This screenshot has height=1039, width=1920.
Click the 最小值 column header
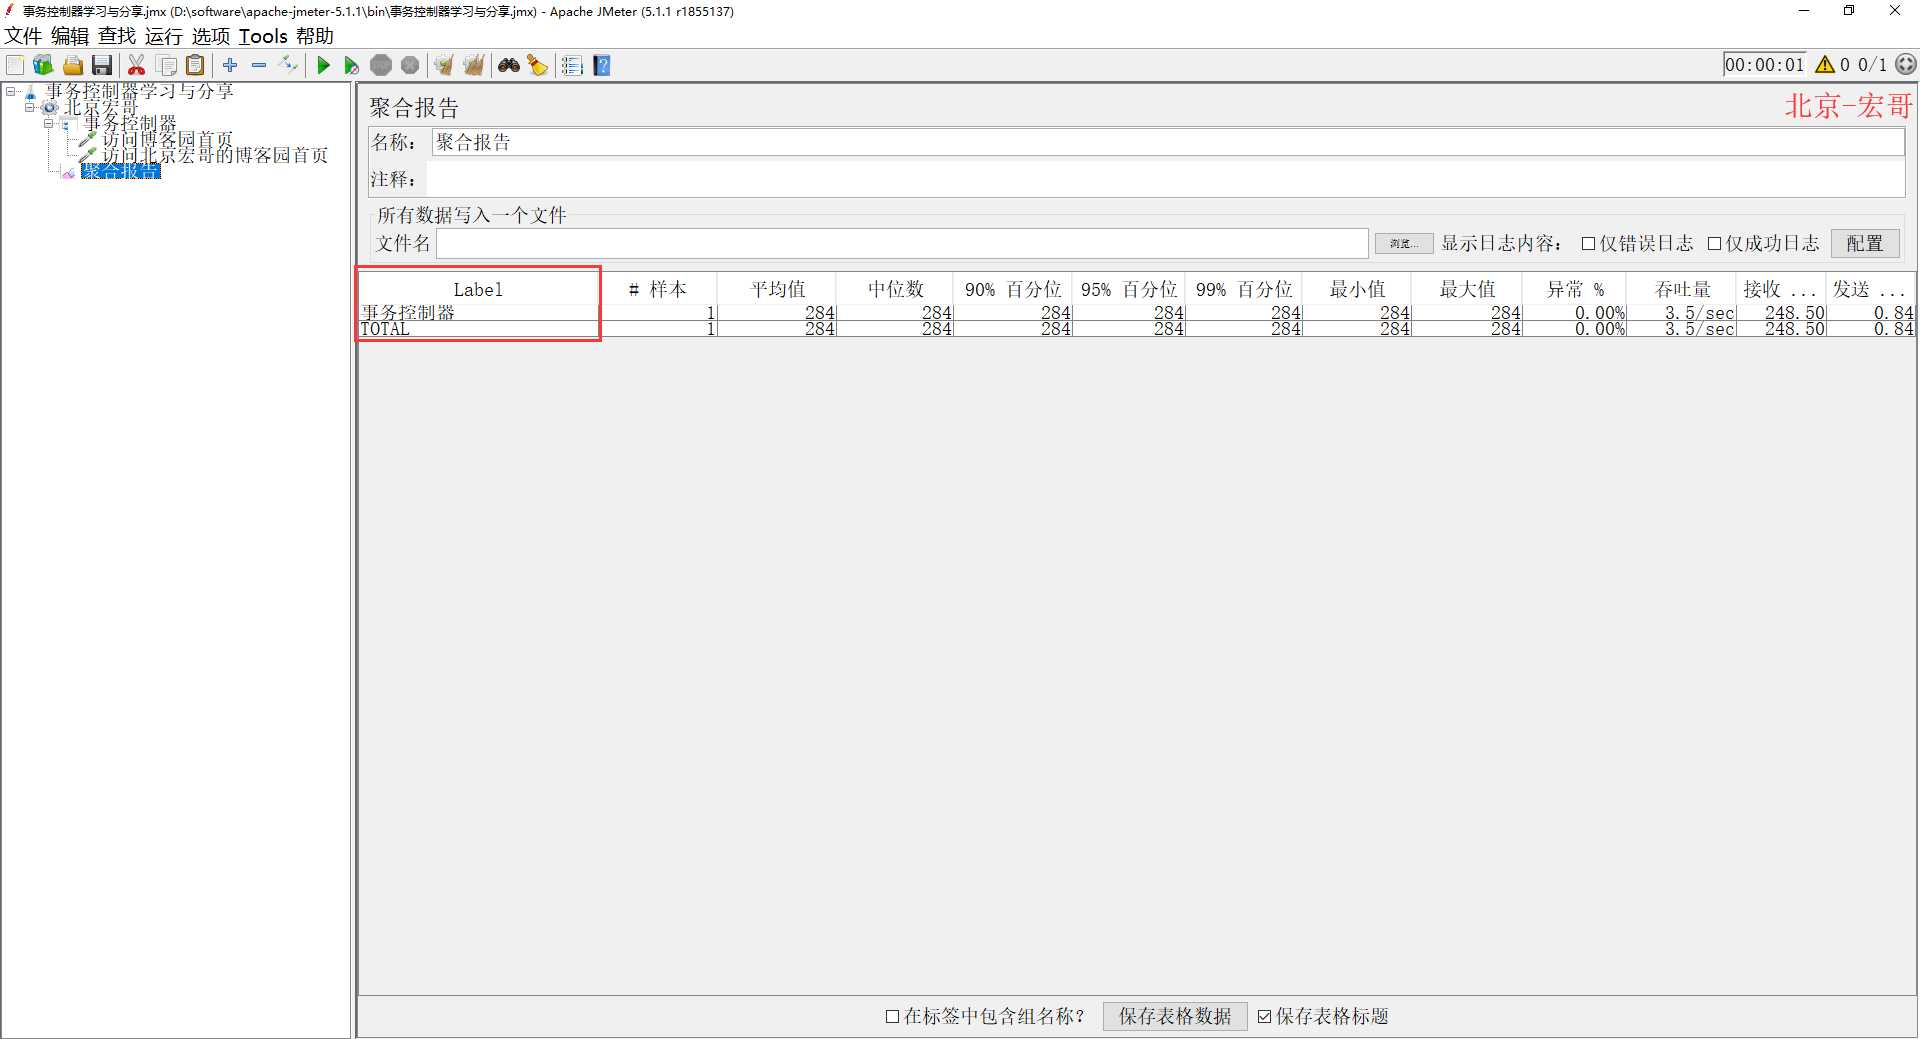[1356, 289]
